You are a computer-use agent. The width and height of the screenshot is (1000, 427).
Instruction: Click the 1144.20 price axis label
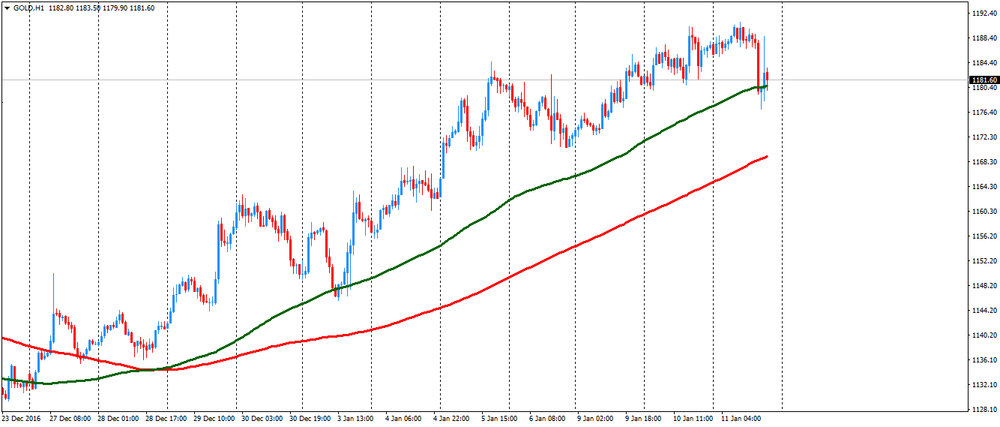point(983,310)
